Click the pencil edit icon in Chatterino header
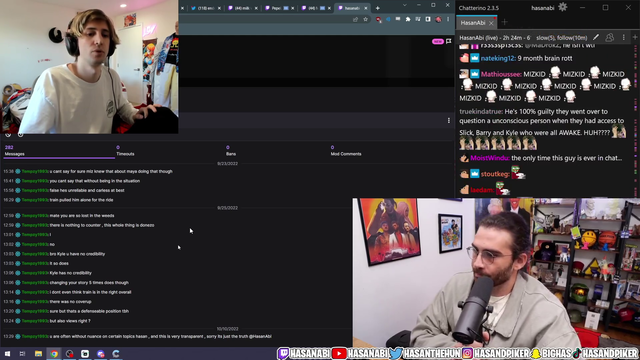This screenshot has width=640, height=360. click(596, 38)
